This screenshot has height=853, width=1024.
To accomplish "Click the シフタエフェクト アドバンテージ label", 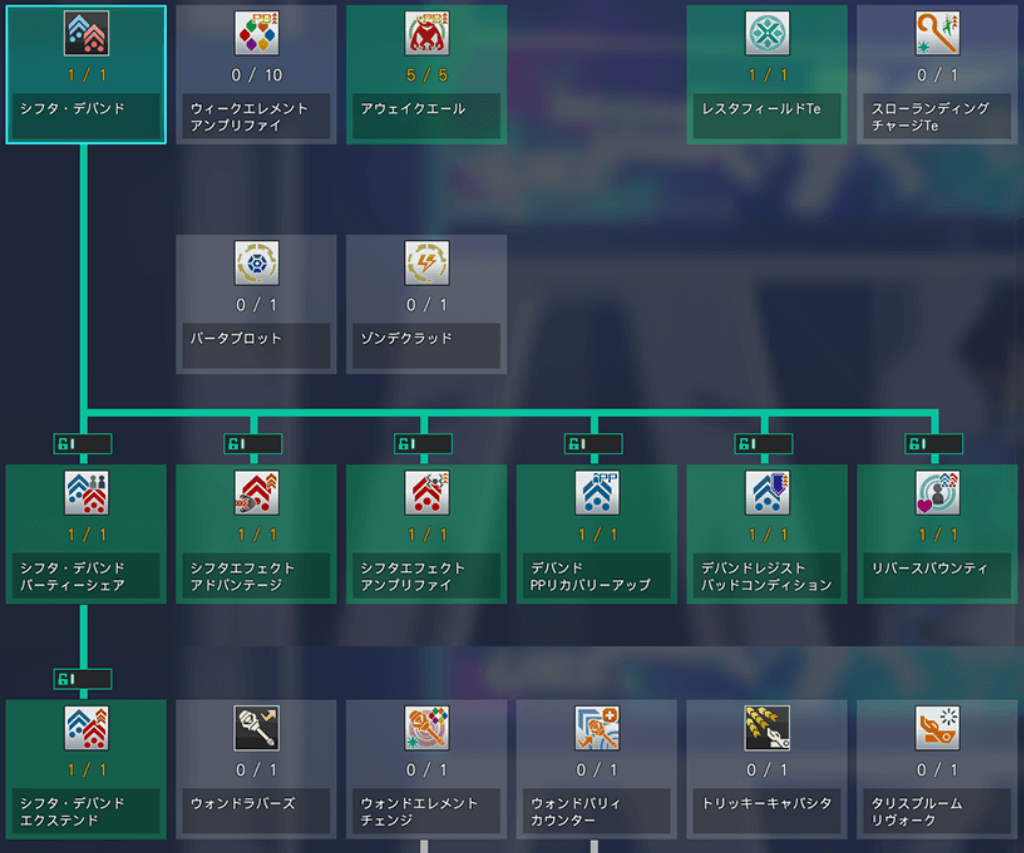I will click(256, 576).
